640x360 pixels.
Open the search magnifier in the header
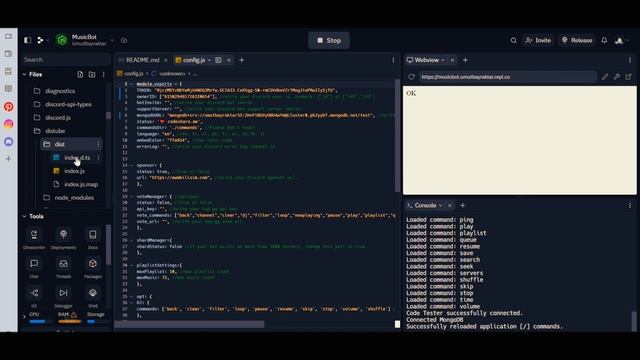[x=513, y=40]
